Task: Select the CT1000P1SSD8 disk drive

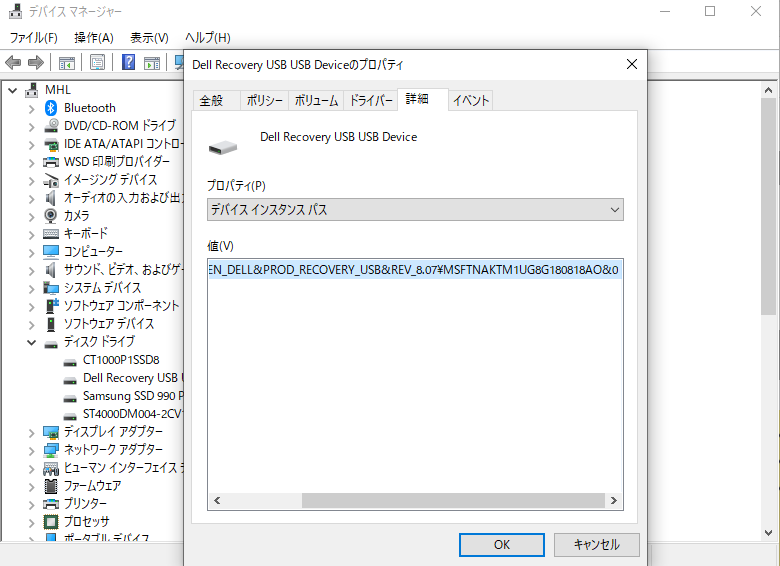Action: pyautogui.click(x=121, y=360)
